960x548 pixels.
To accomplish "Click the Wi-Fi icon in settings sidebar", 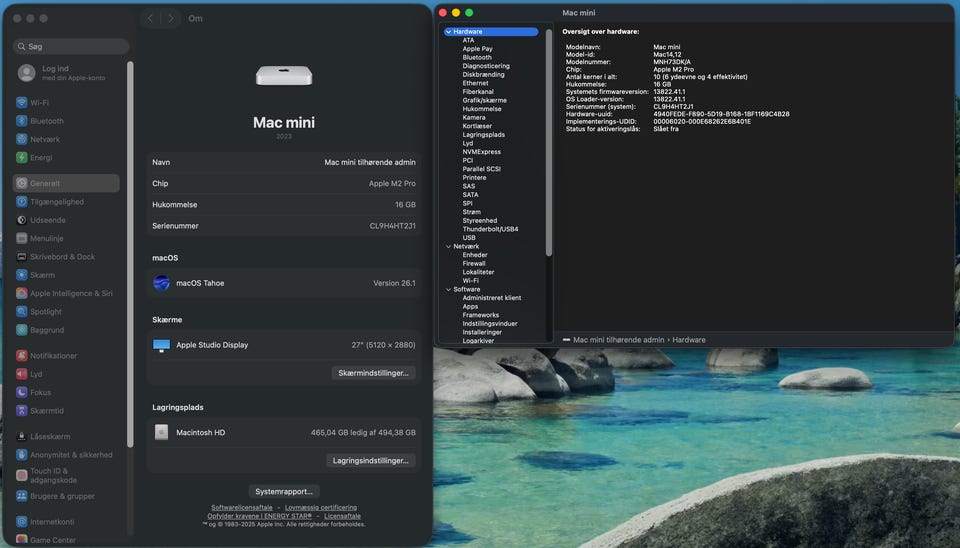I will 21,103.
